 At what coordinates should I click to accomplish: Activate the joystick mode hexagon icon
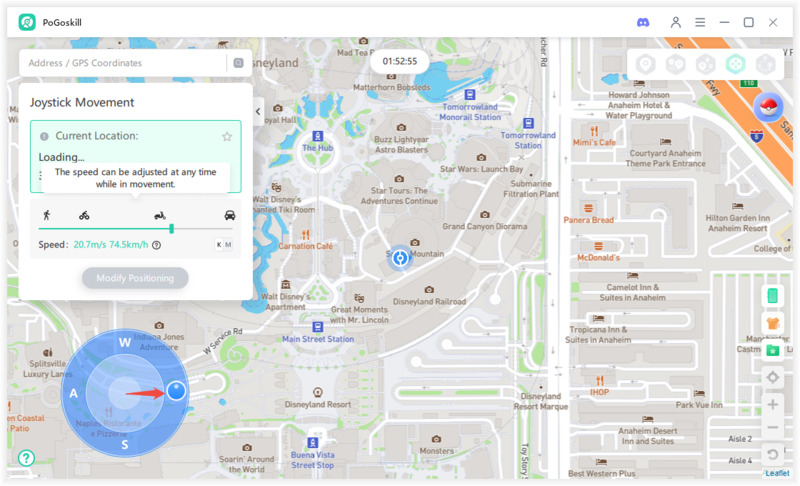735,64
